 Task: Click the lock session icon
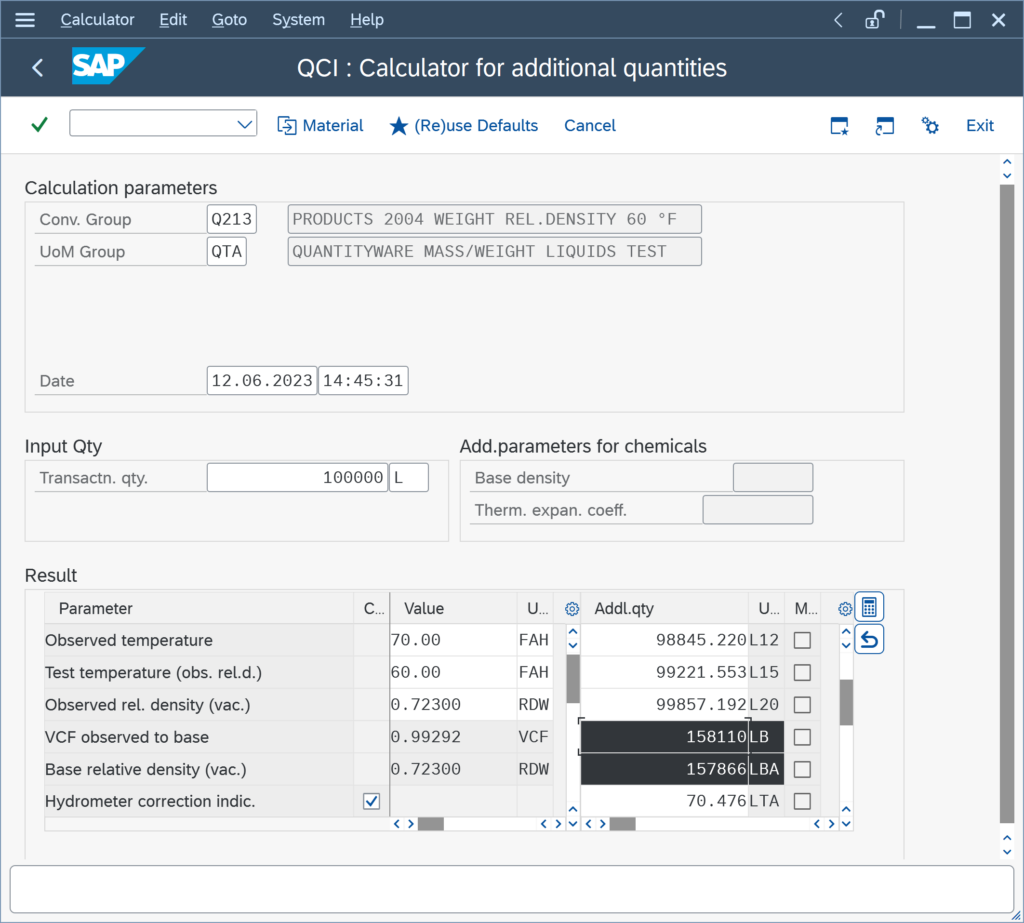[x=874, y=20]
